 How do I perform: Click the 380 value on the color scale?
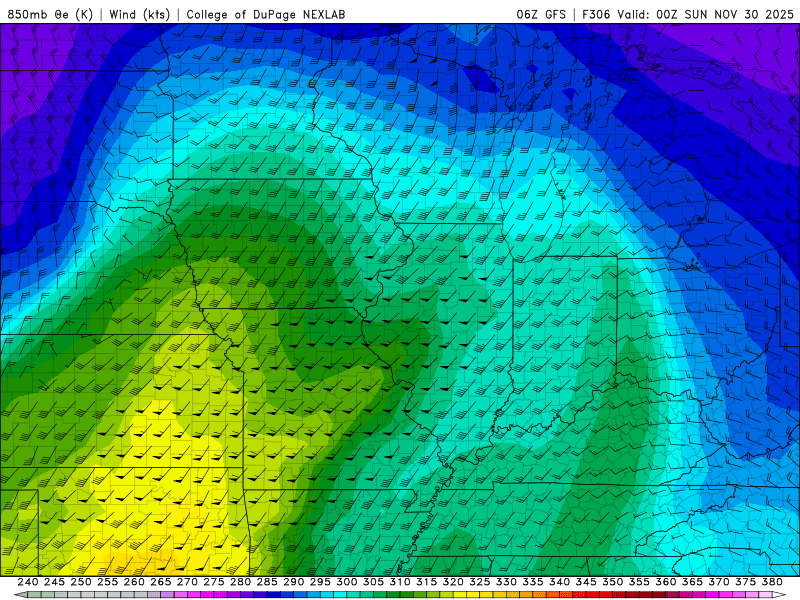pos(772,582)
